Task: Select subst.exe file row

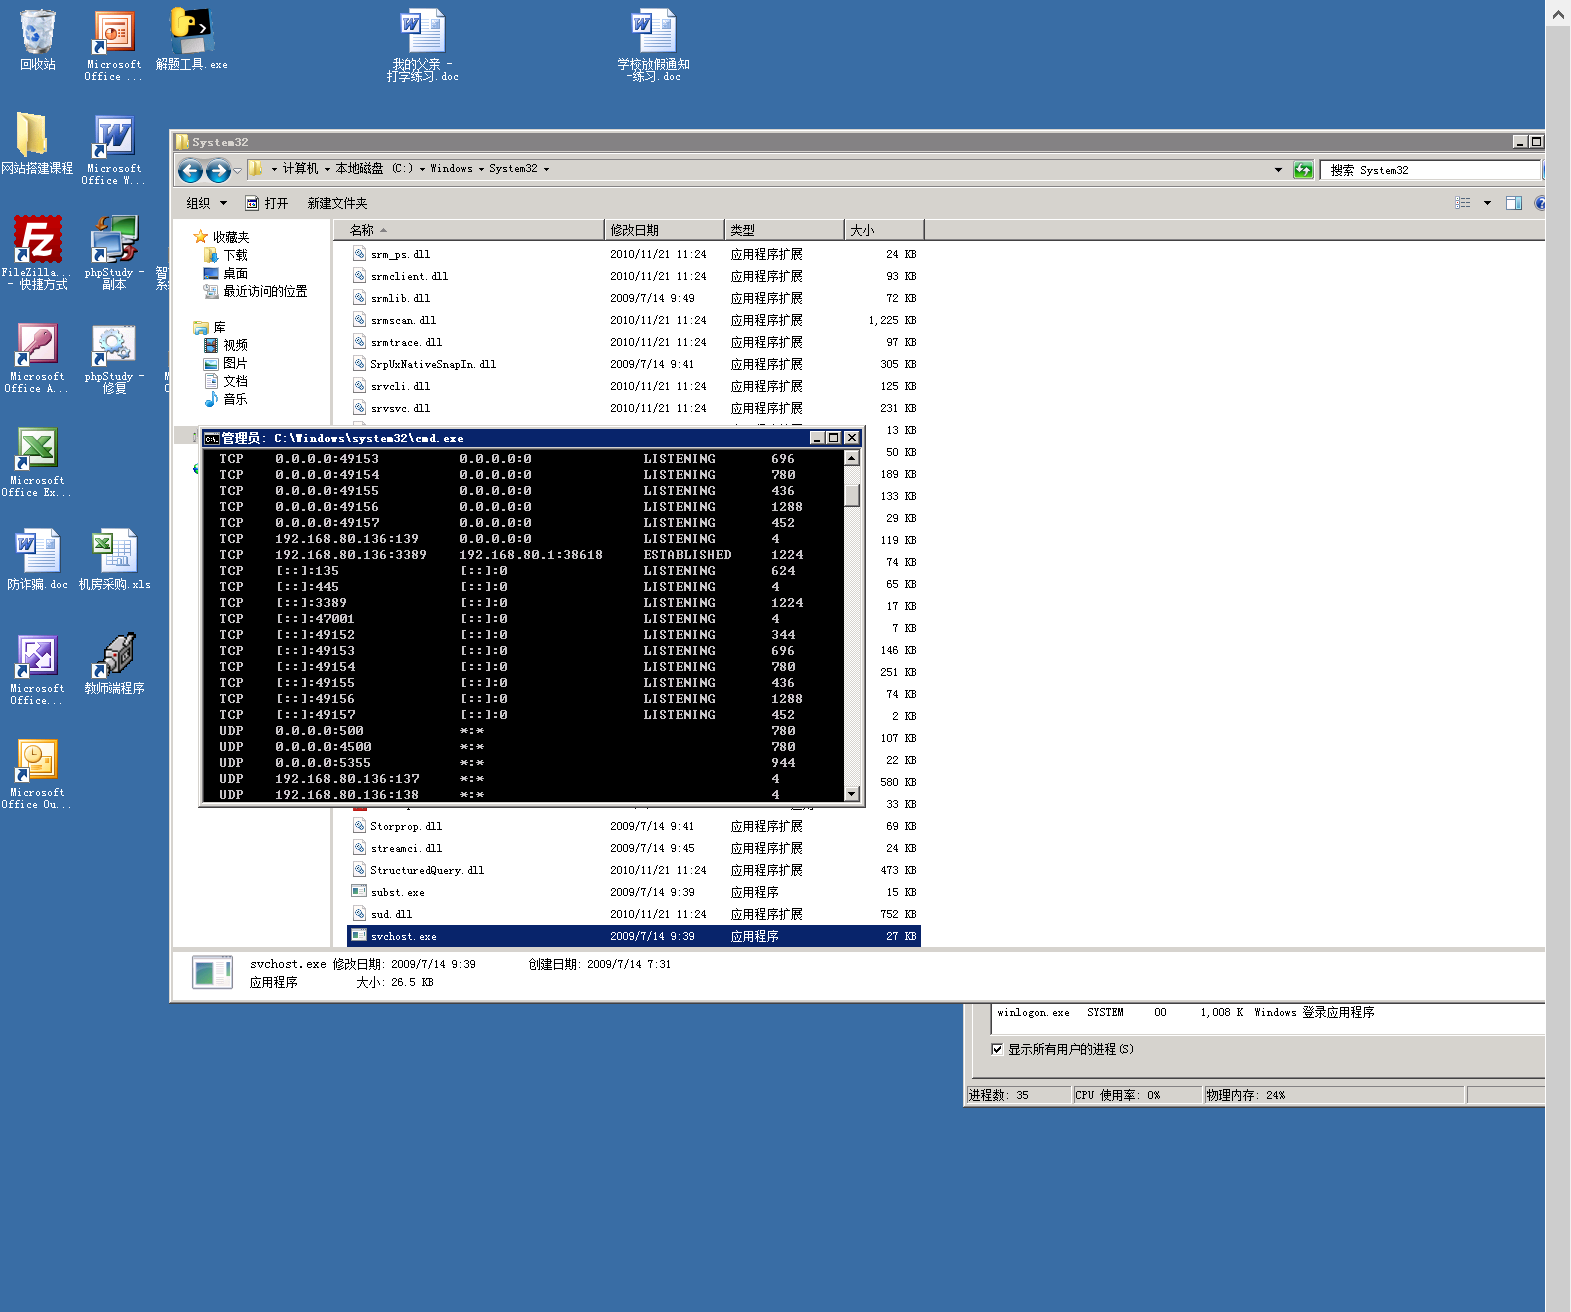Action: (634, 892)
